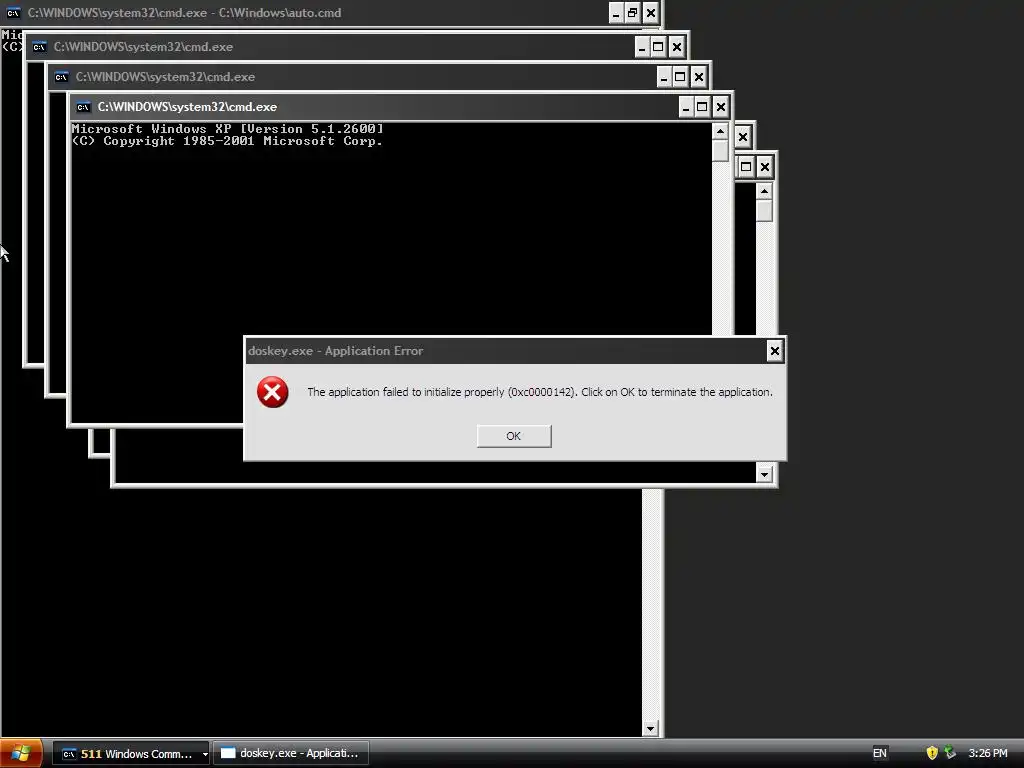Screen dimensions: 1024x768
Task: Open the system menu icon of the second cmd.exe window
Action: pos(39,47)
